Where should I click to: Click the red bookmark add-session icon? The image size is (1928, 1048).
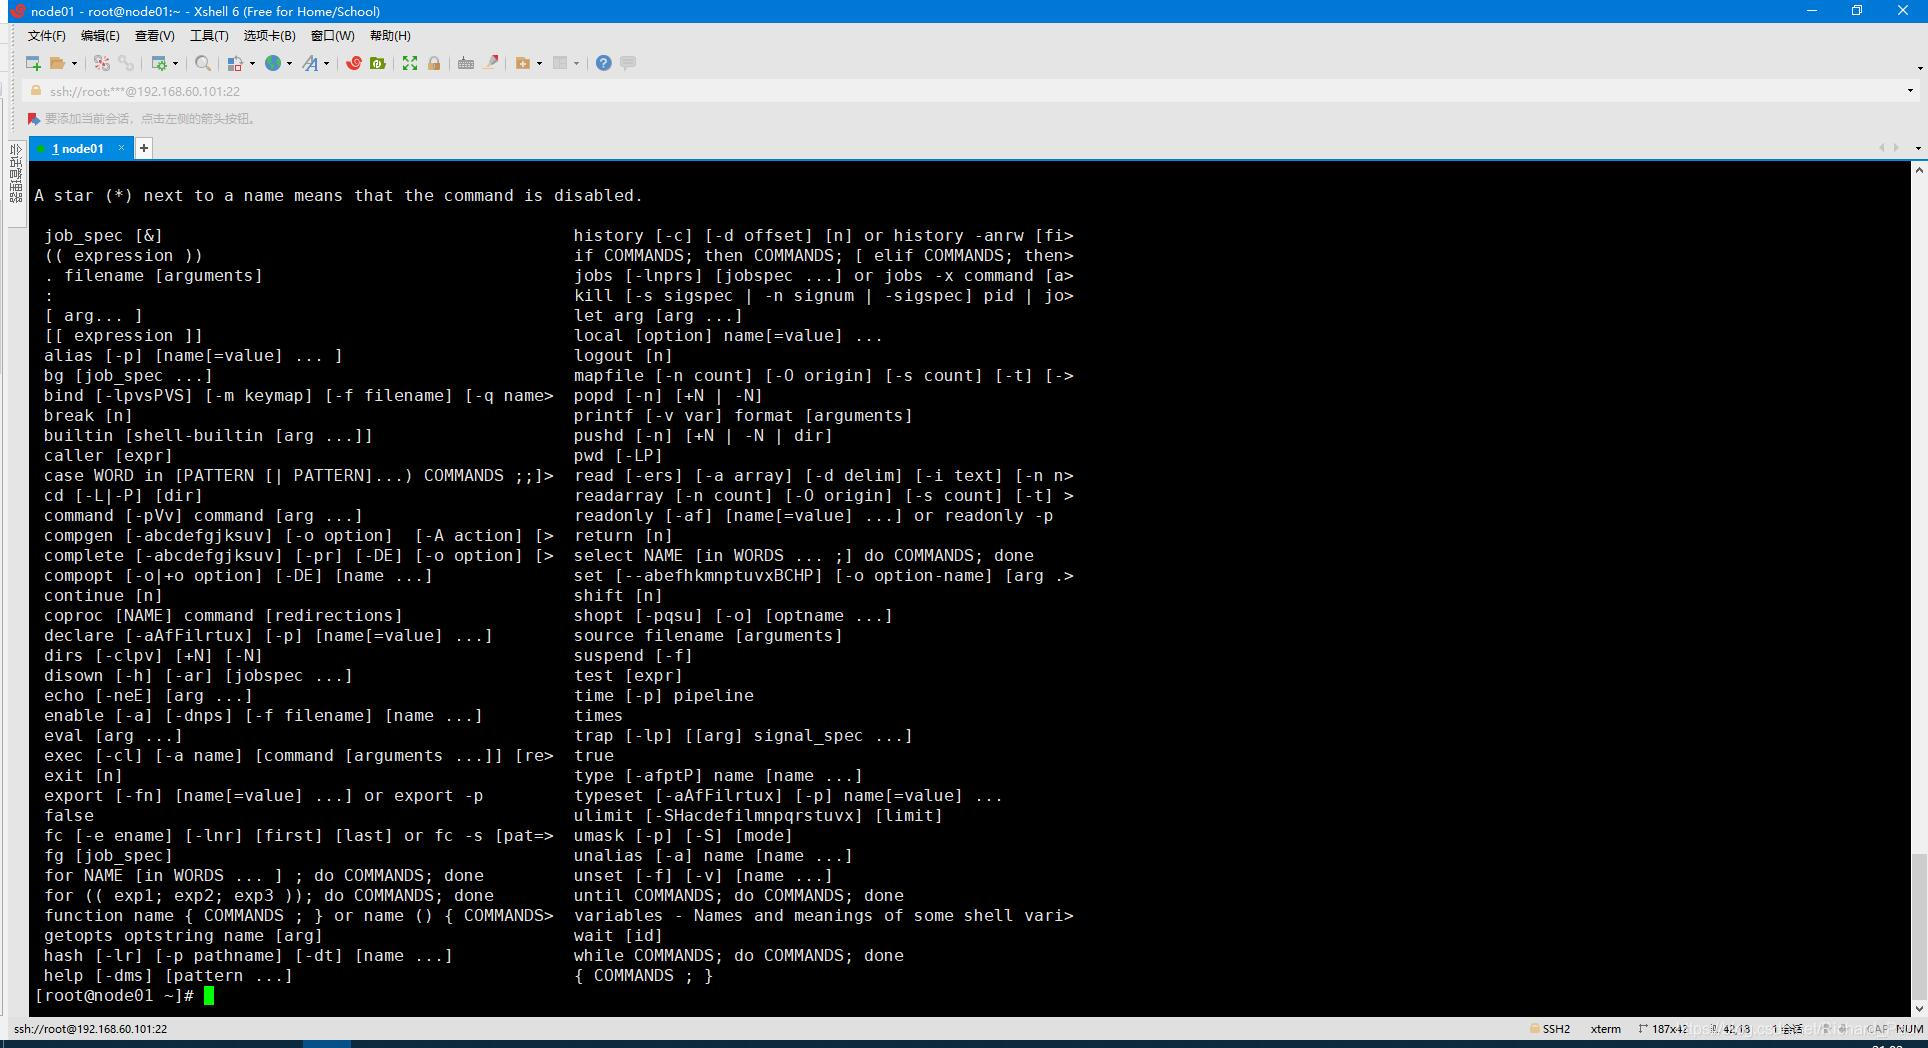[x=33, y=118]
